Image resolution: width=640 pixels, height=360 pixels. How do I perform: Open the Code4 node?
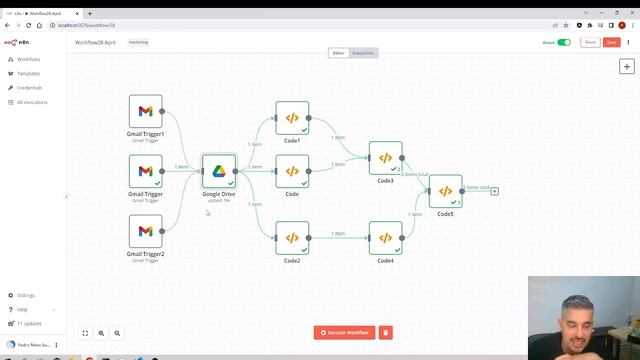point(385,238)
